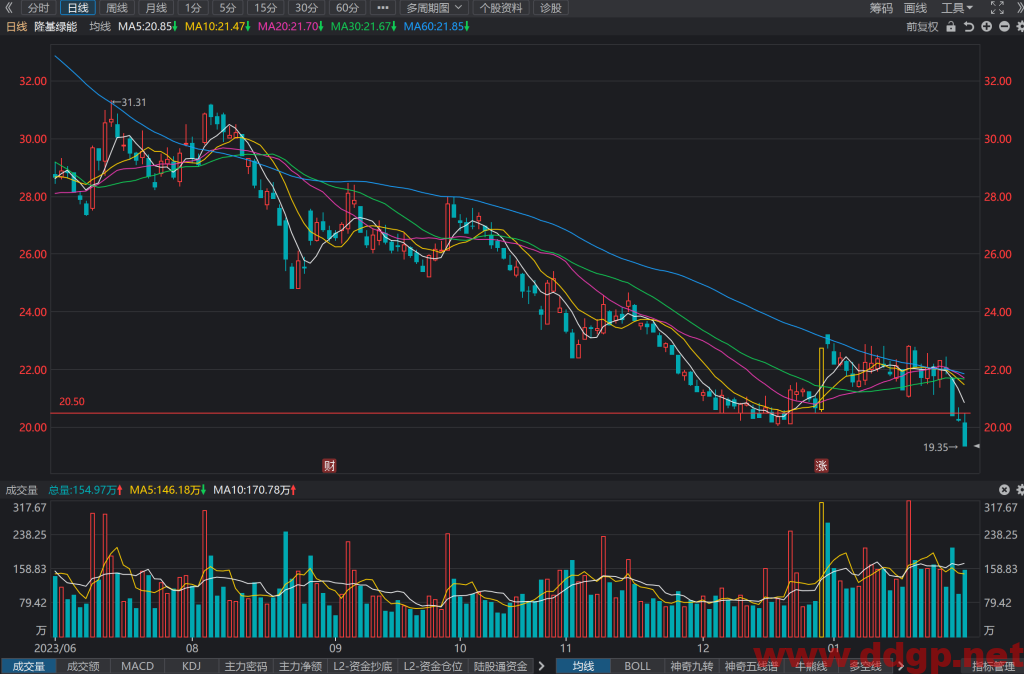Image resolution: width=1024 pixels, height=674 pixels.
Task: Click volume MA5:146.18万 value
Action: pos(168,490)
